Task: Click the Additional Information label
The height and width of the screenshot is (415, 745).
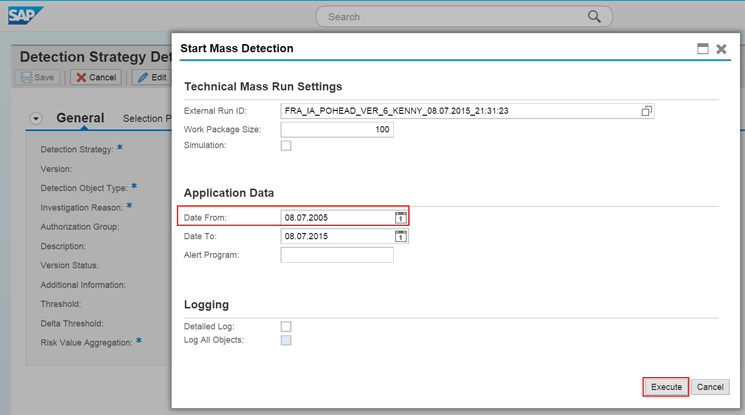Action: click(x=83, y=285)
